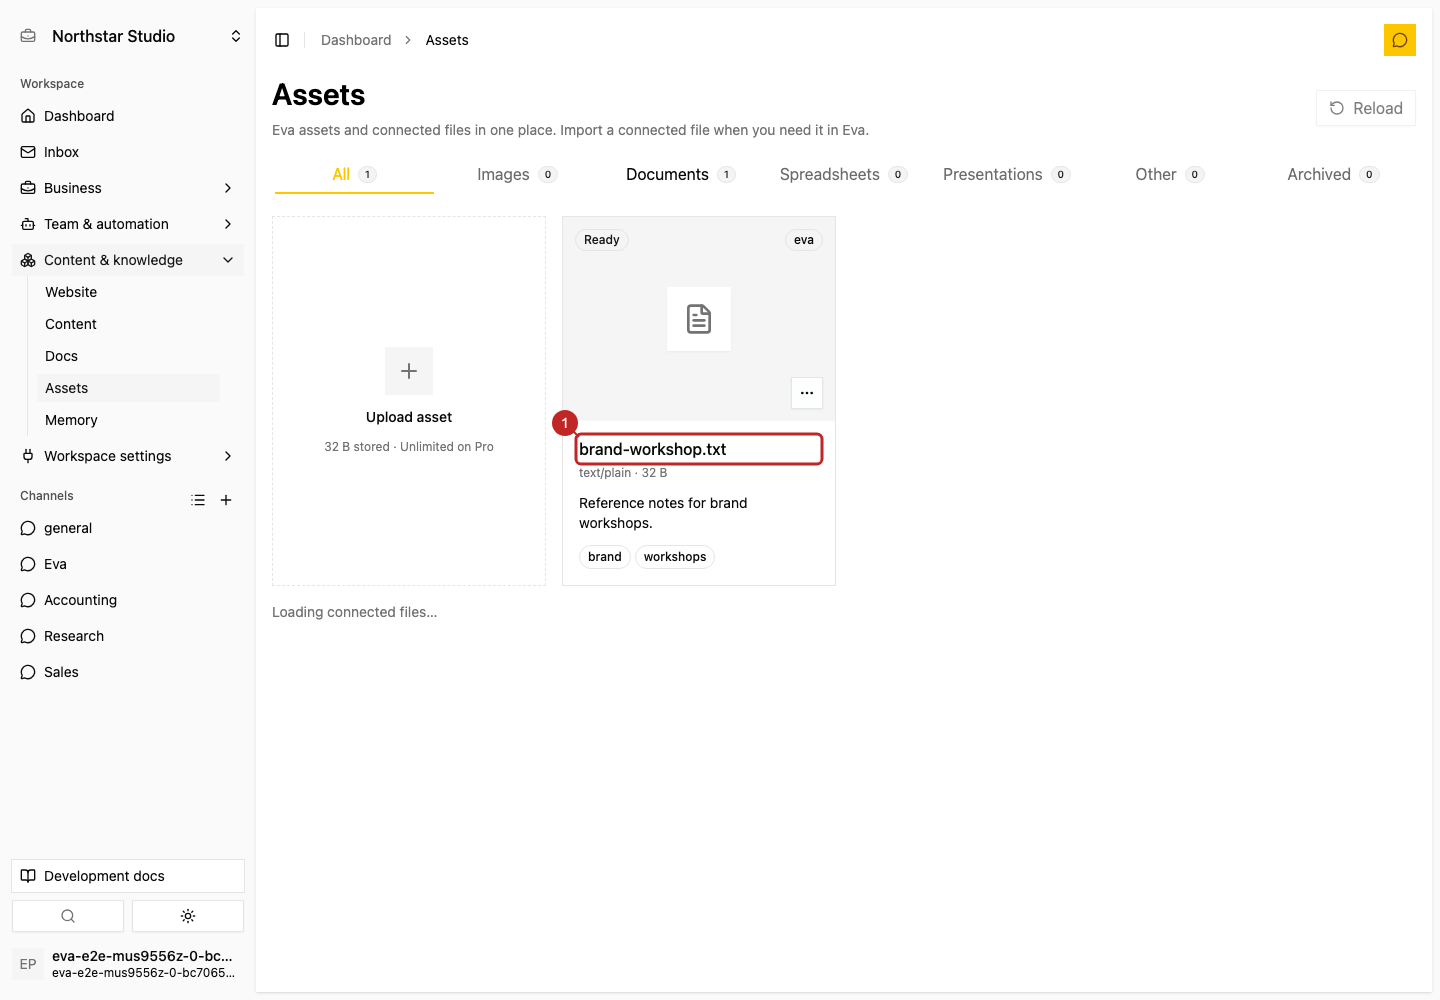Click the search magnifier button
This screenshot has width=1440, height=1000.
point(68,916)
